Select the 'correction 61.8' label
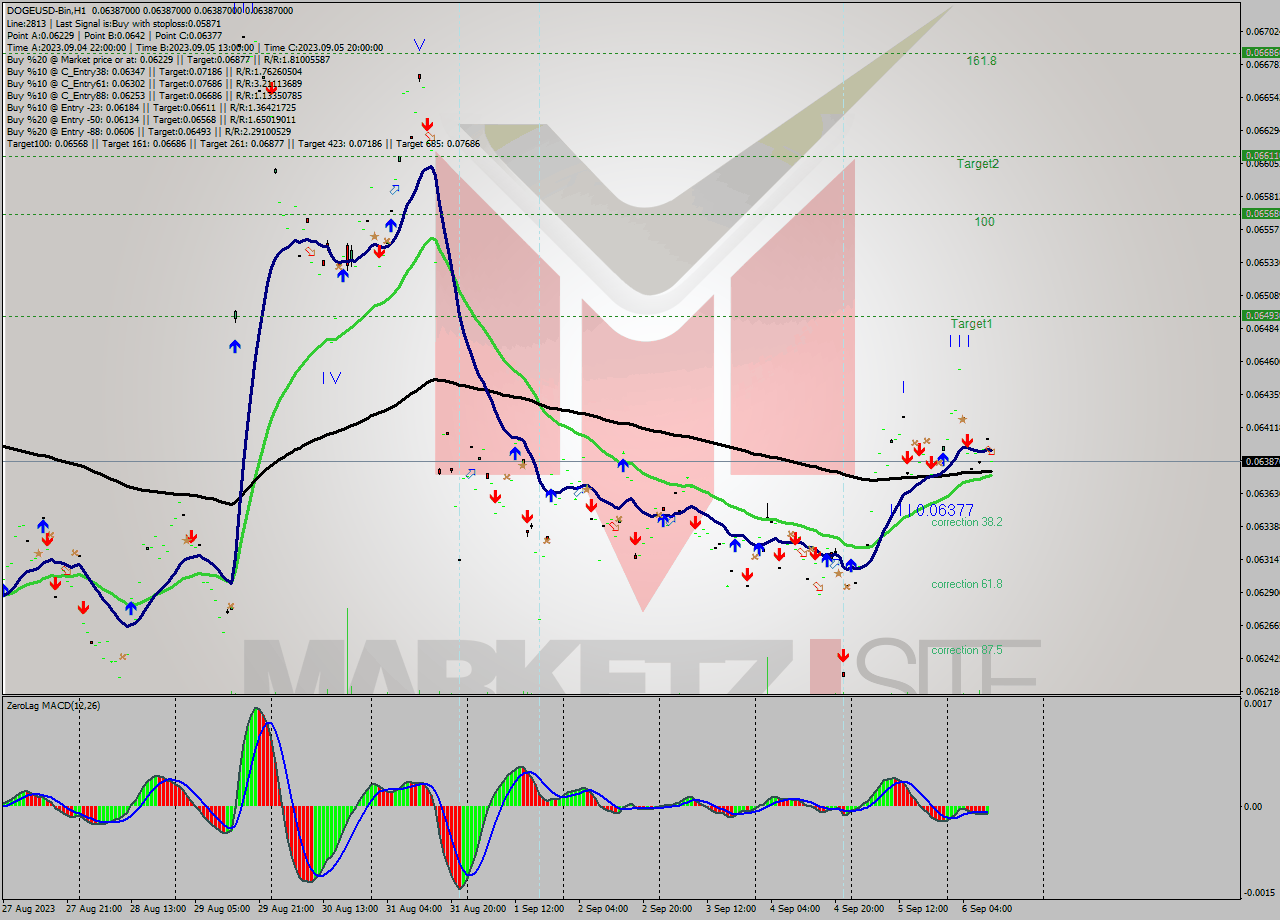Viewport: 1280px width, 920px height. [x=967, y=584]
